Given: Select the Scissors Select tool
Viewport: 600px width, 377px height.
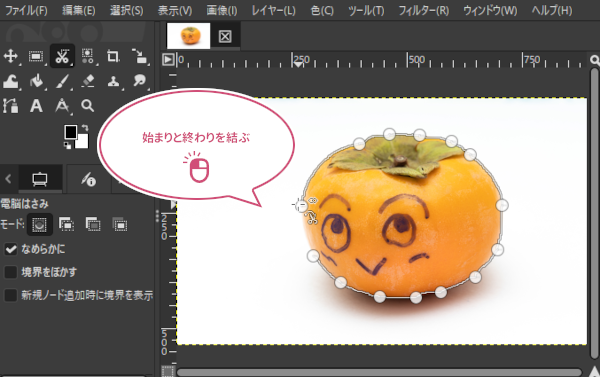Looking at the screenshot, I should point(62,56).
